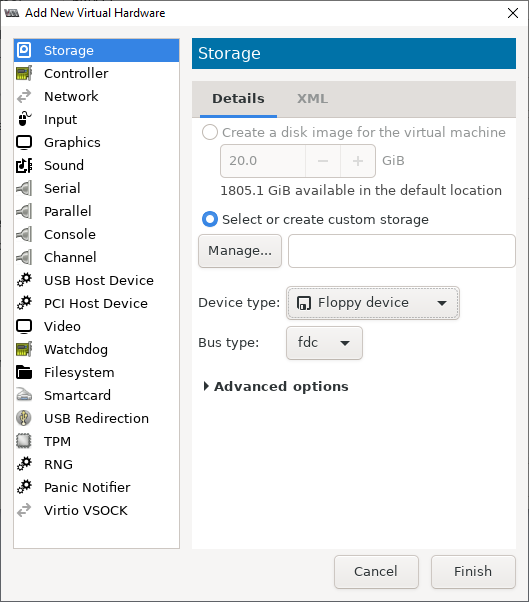Increase disk size with plus button

coord(358,161)
